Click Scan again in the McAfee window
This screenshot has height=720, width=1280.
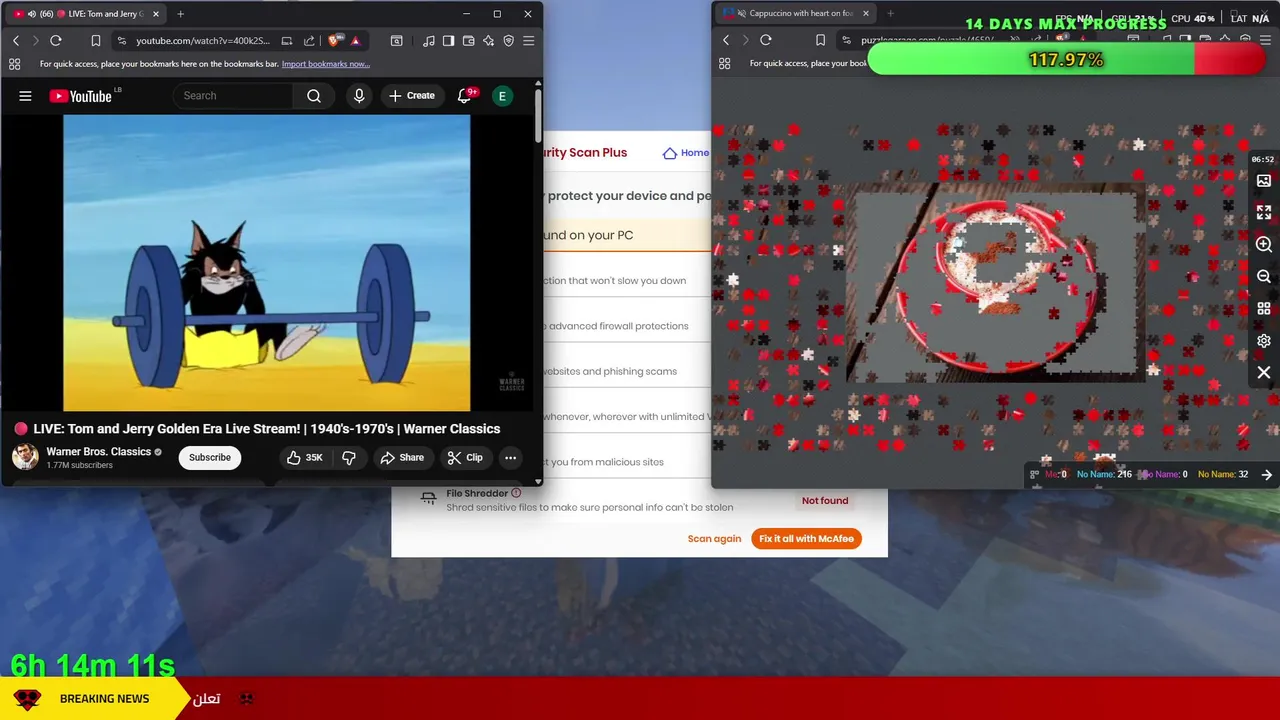pos(714,539)
